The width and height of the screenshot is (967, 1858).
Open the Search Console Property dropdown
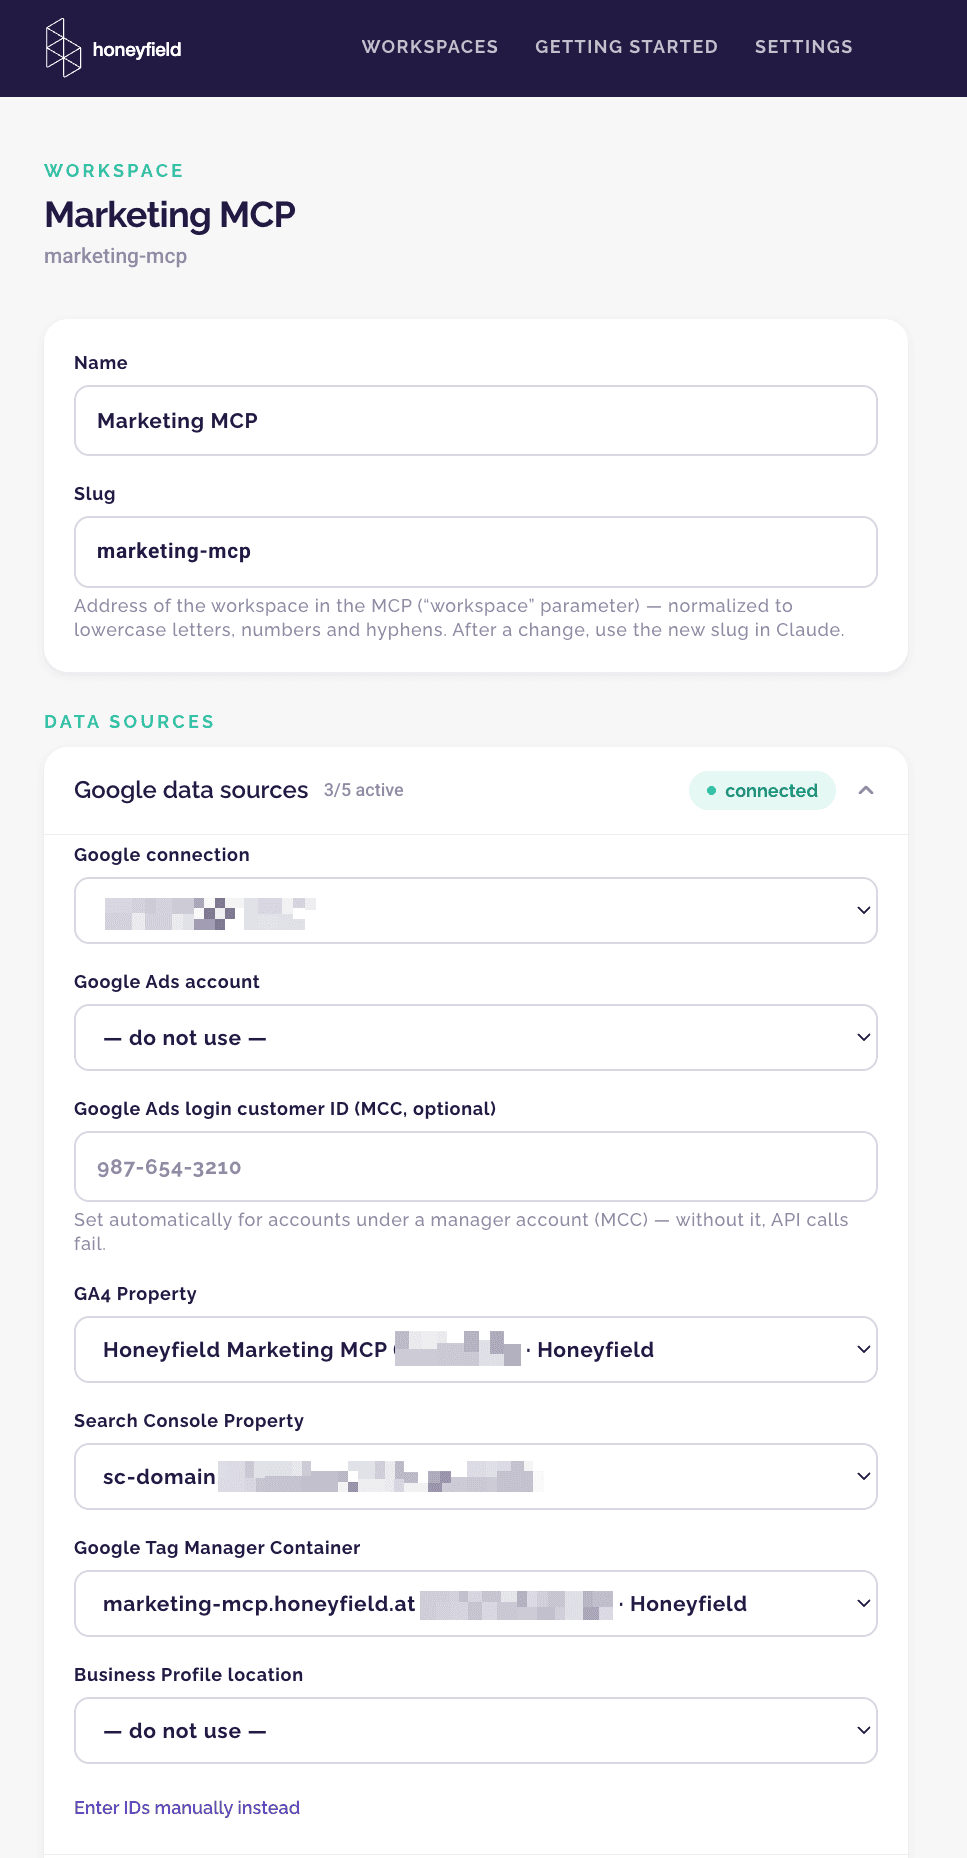pos(476,1477)
